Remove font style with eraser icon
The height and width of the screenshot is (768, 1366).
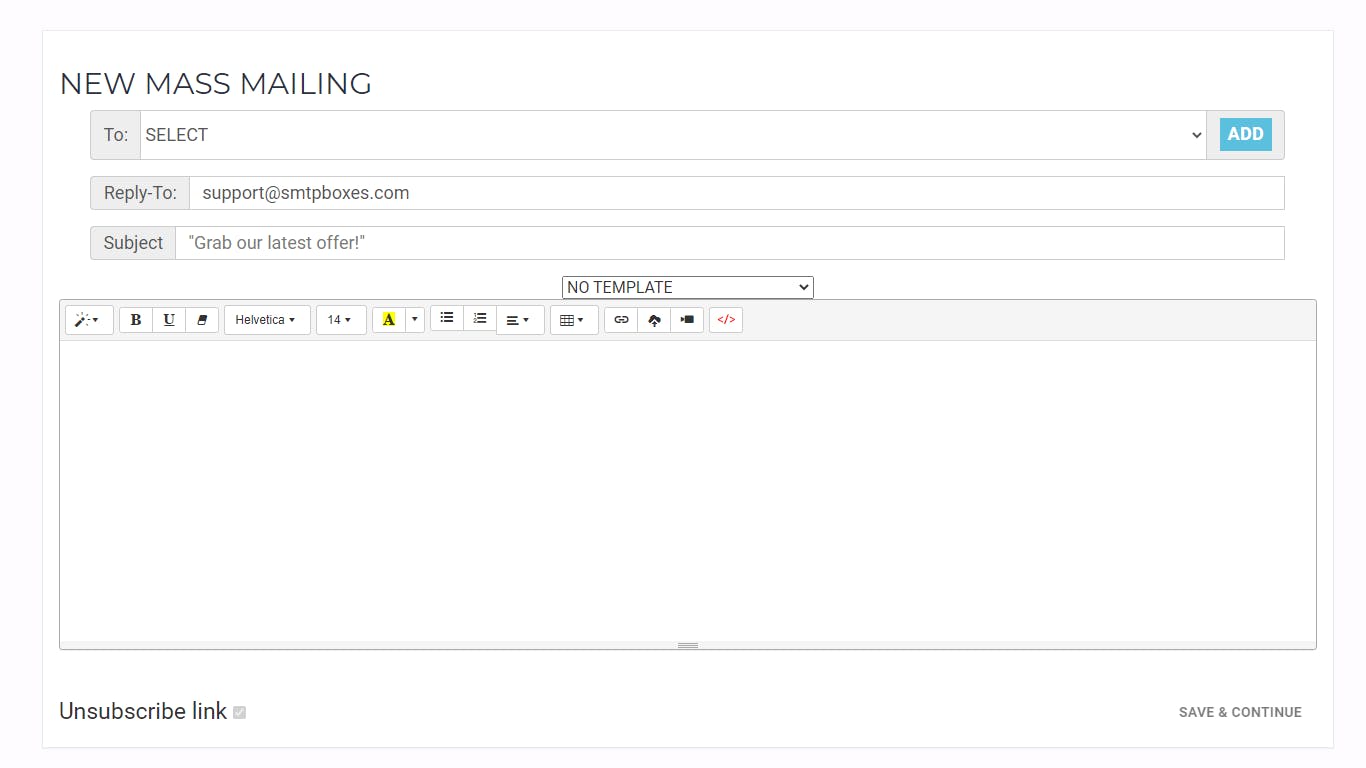tap(202, 320)
